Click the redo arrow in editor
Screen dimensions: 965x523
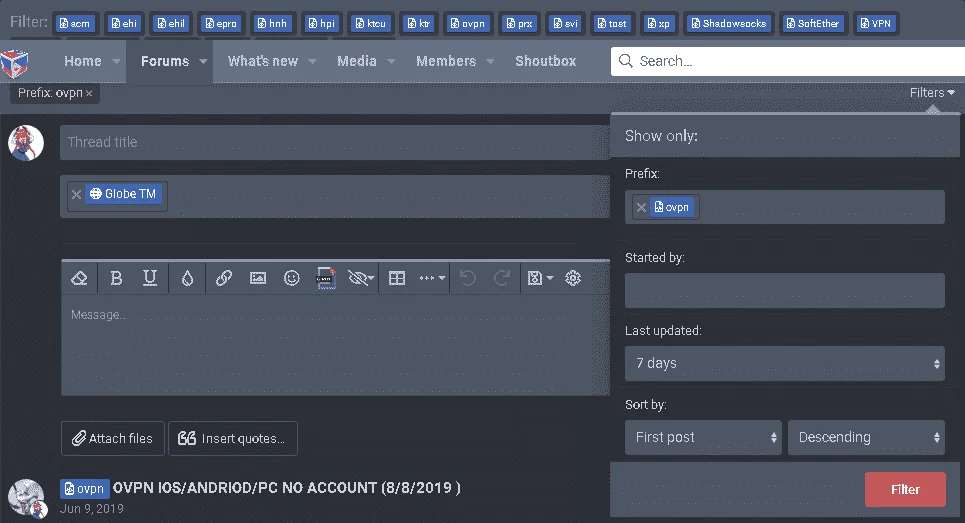click(502, 278)
